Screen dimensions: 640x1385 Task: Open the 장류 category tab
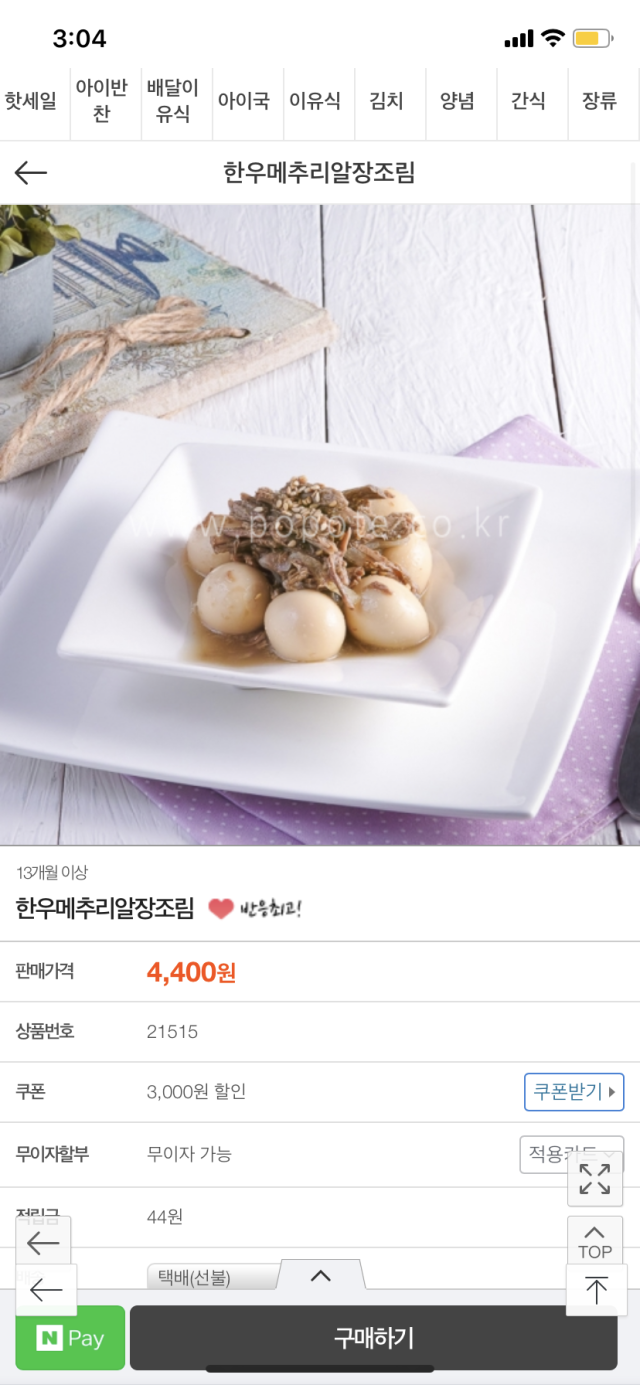599,101
